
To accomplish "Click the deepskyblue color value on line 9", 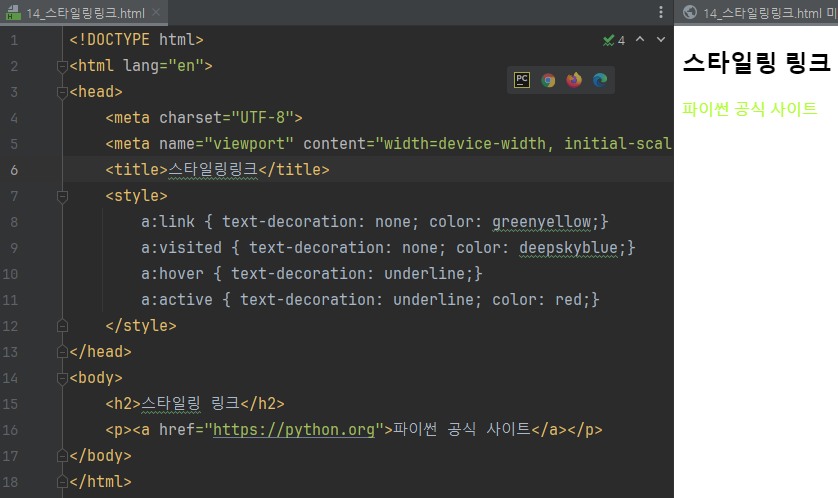I will [569, 248].
